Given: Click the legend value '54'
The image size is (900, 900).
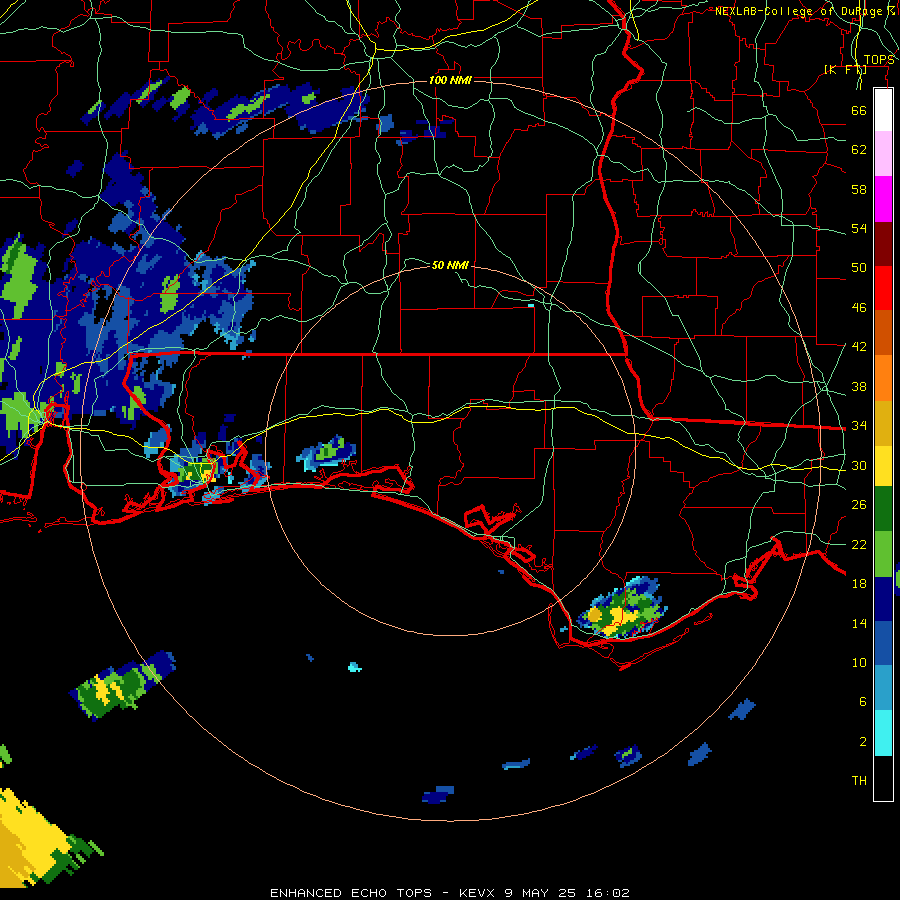Looking at the screenshot, I should pos(859,228).
